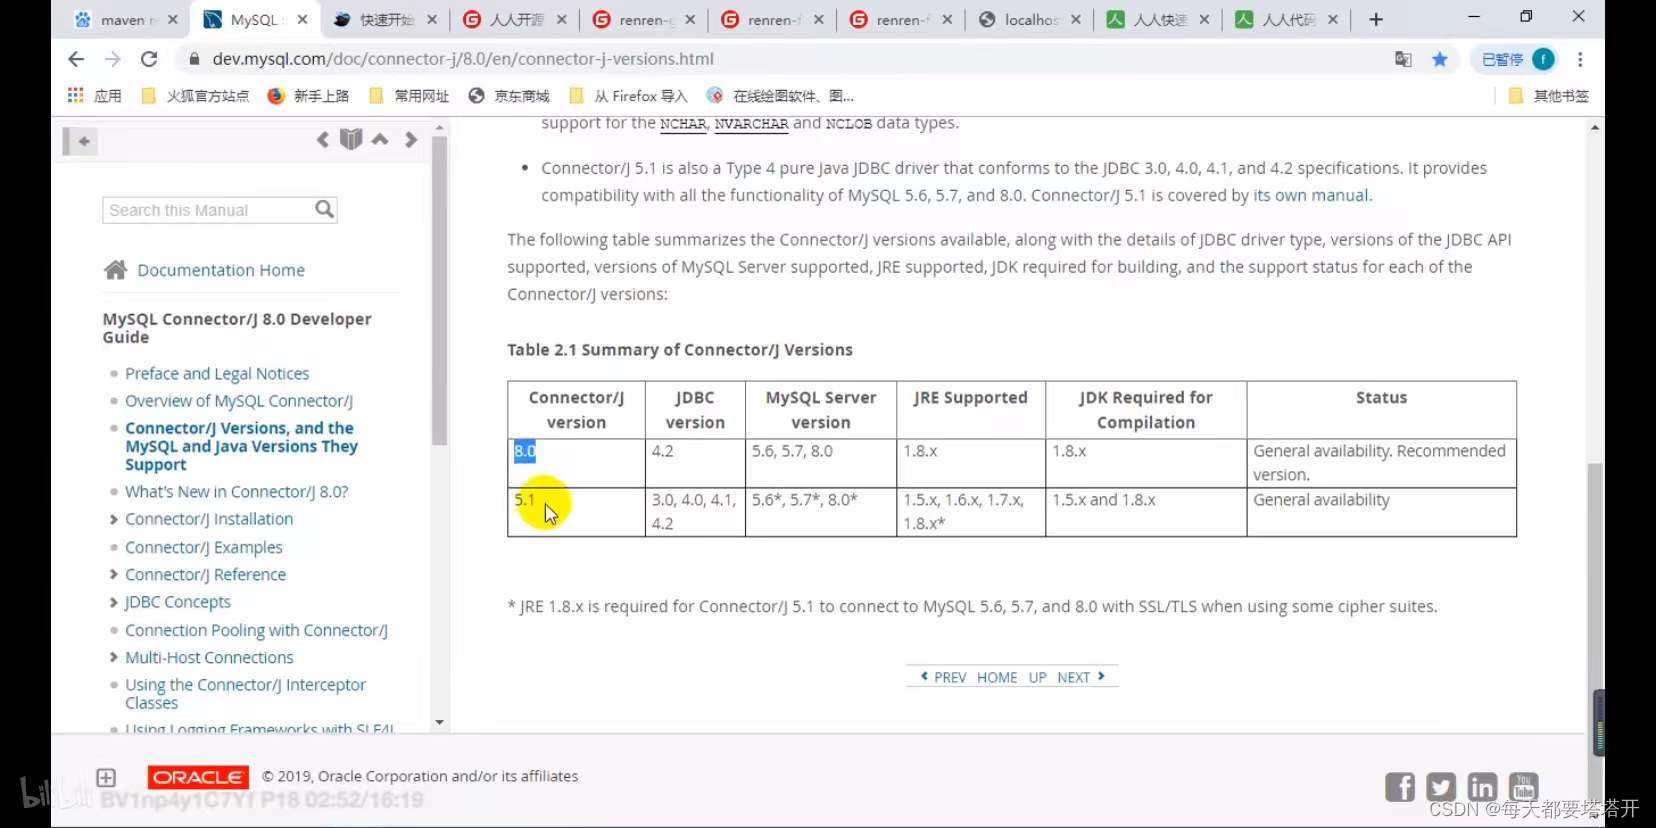The width and height of the screenshot is (1656, 828).
Task: Bookmark this page with the star icon
Action: coord(1440,59)
